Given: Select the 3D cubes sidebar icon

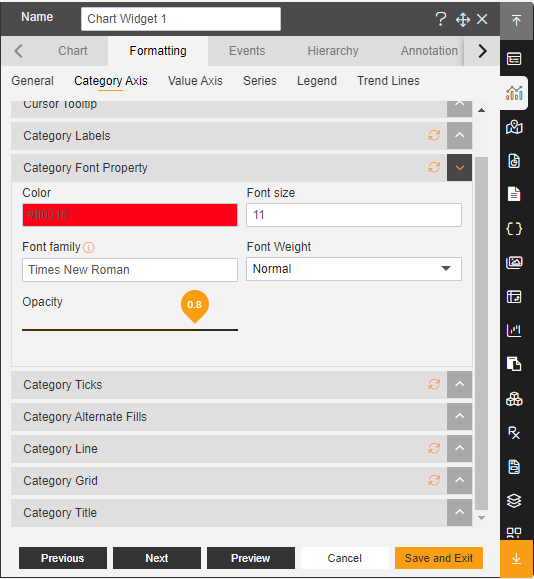Looking at the screenshot, I should pos(514,399).
